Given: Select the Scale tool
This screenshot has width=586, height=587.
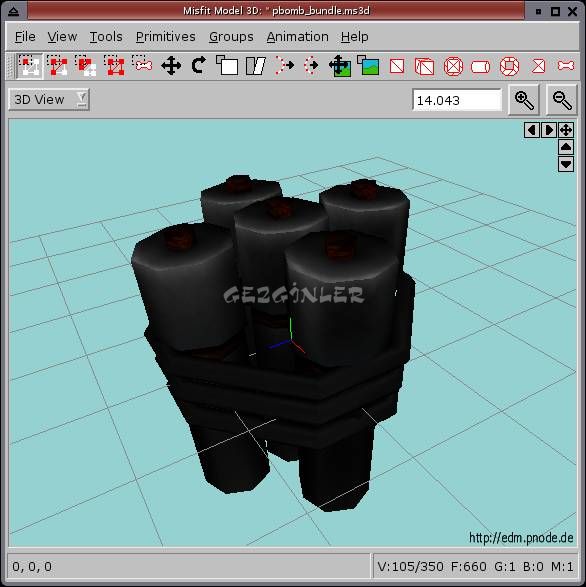Looking at the screenshot, I should tap(227, 66).
